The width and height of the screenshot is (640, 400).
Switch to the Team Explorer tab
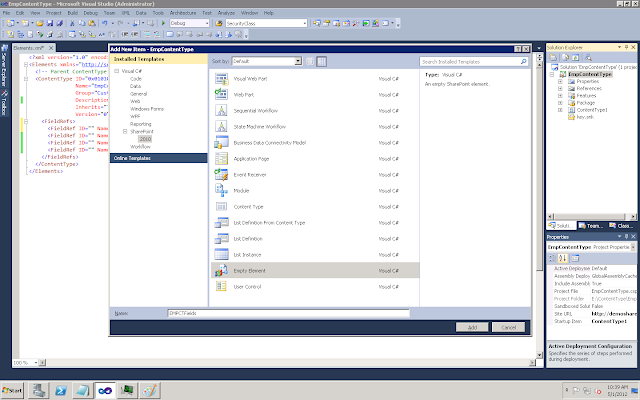(x=591, y=226)
